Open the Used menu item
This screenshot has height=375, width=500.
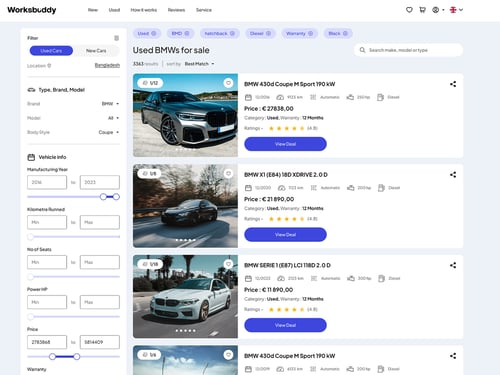[114, 10]
